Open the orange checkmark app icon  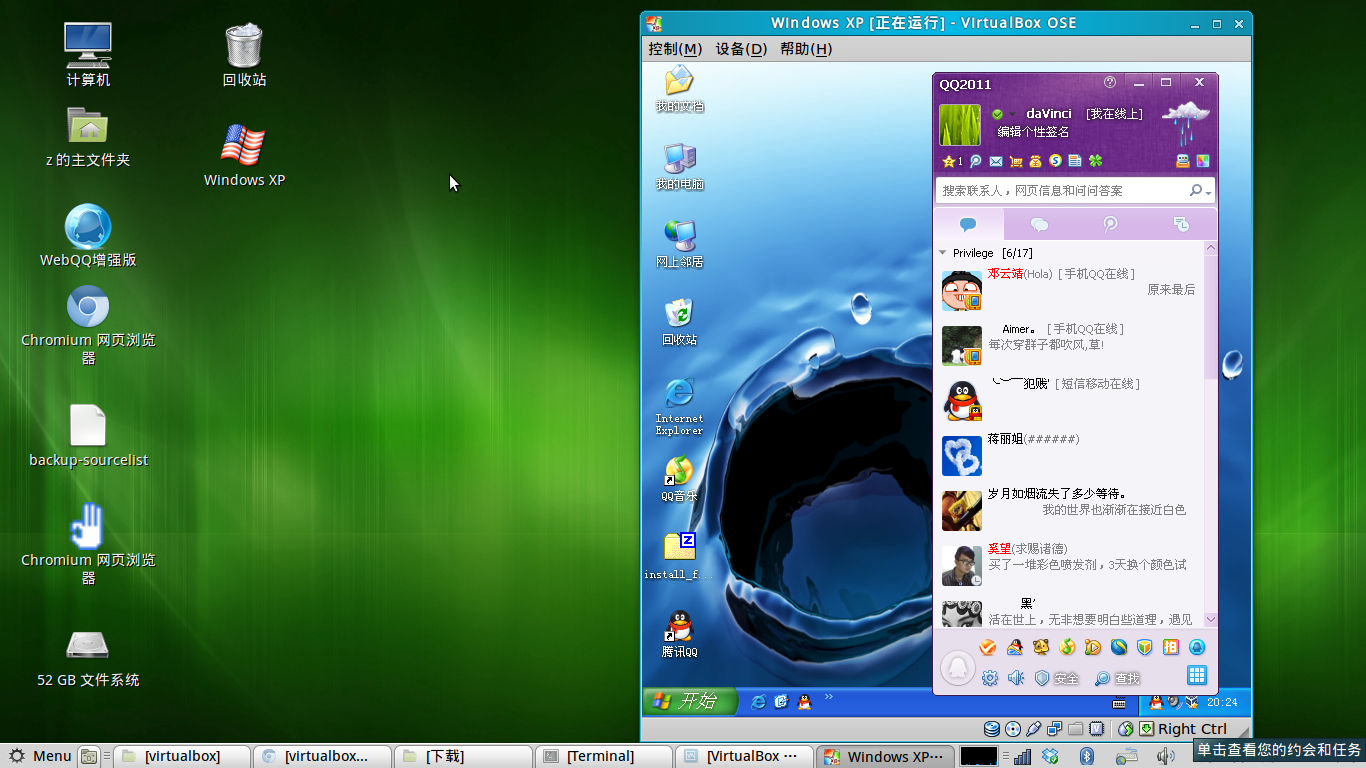coord(988,647)
